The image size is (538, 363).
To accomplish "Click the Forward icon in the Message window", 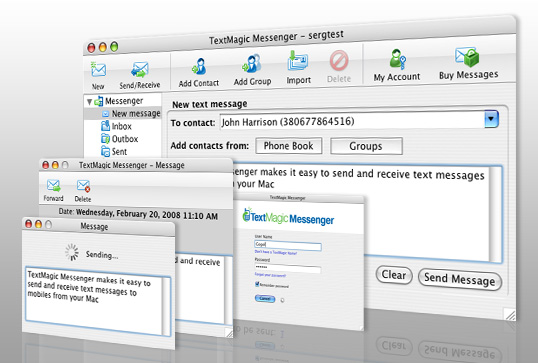I will click(x=54, y=186).
